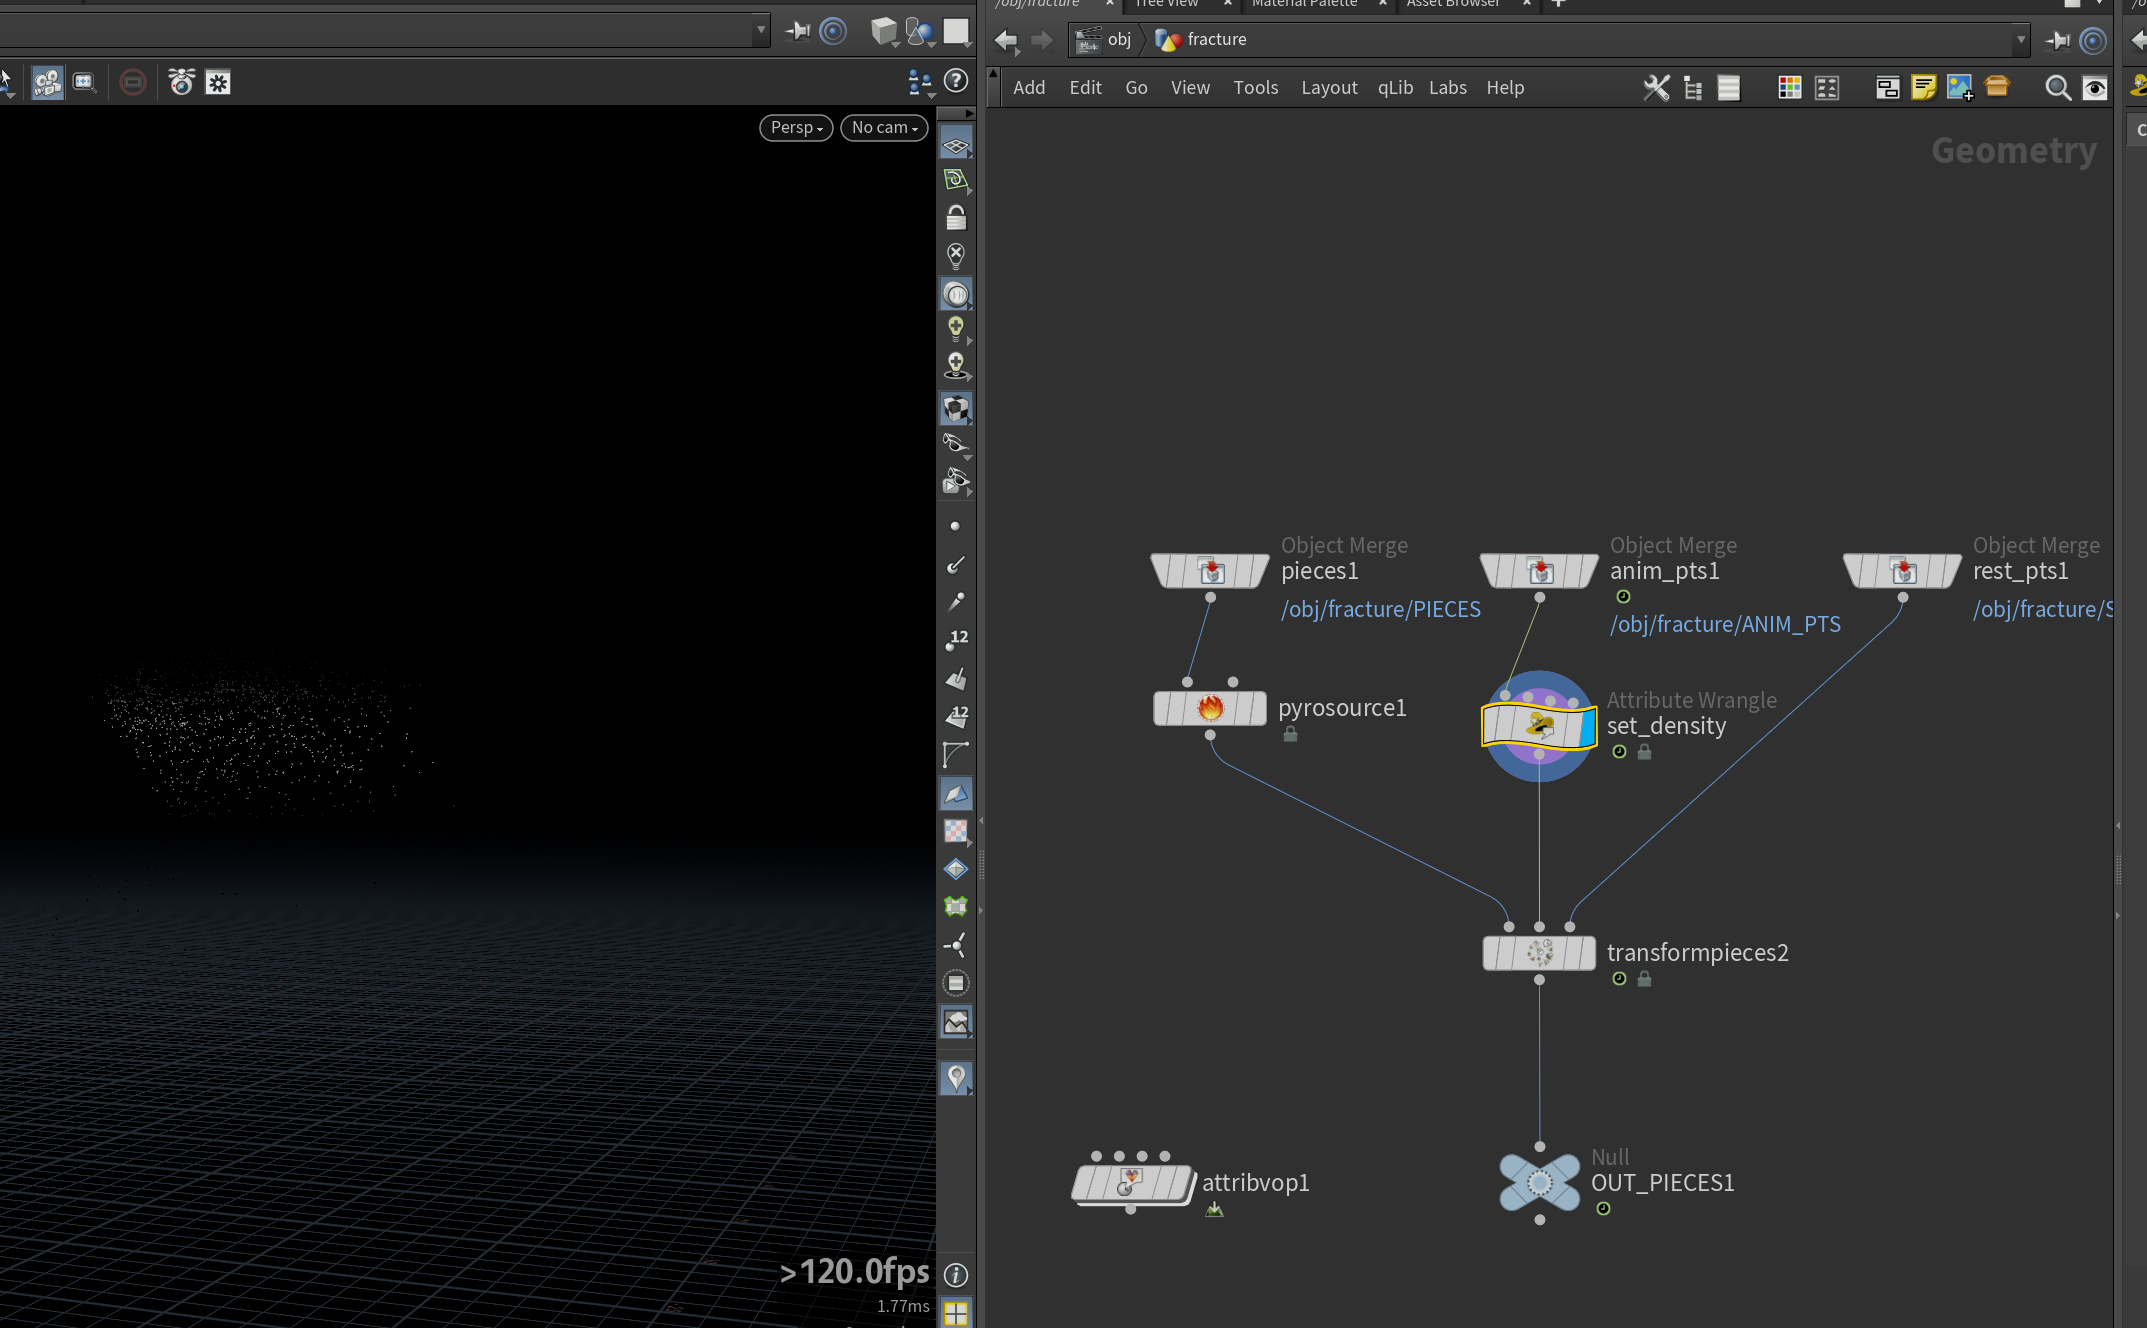Open viewport layout four-pane icon
Image resolution: width=2147 pixels, height=1328 pixels.
[x=956, y=1313]
